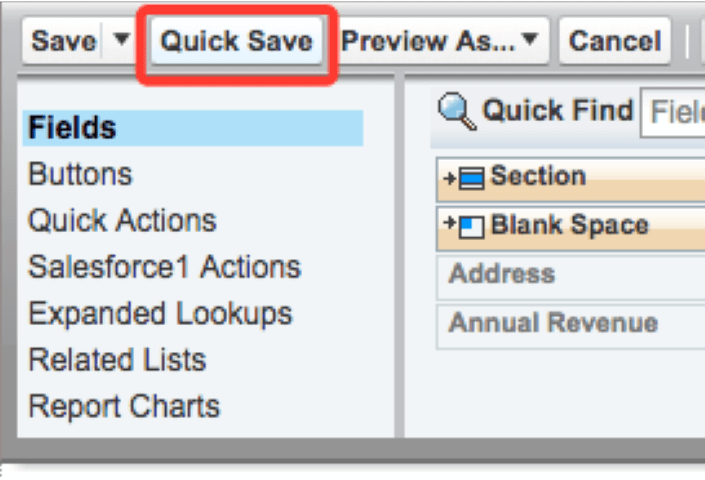Click the Blank Space palette item
Screen dimensions: 705x480
point(570,226)
